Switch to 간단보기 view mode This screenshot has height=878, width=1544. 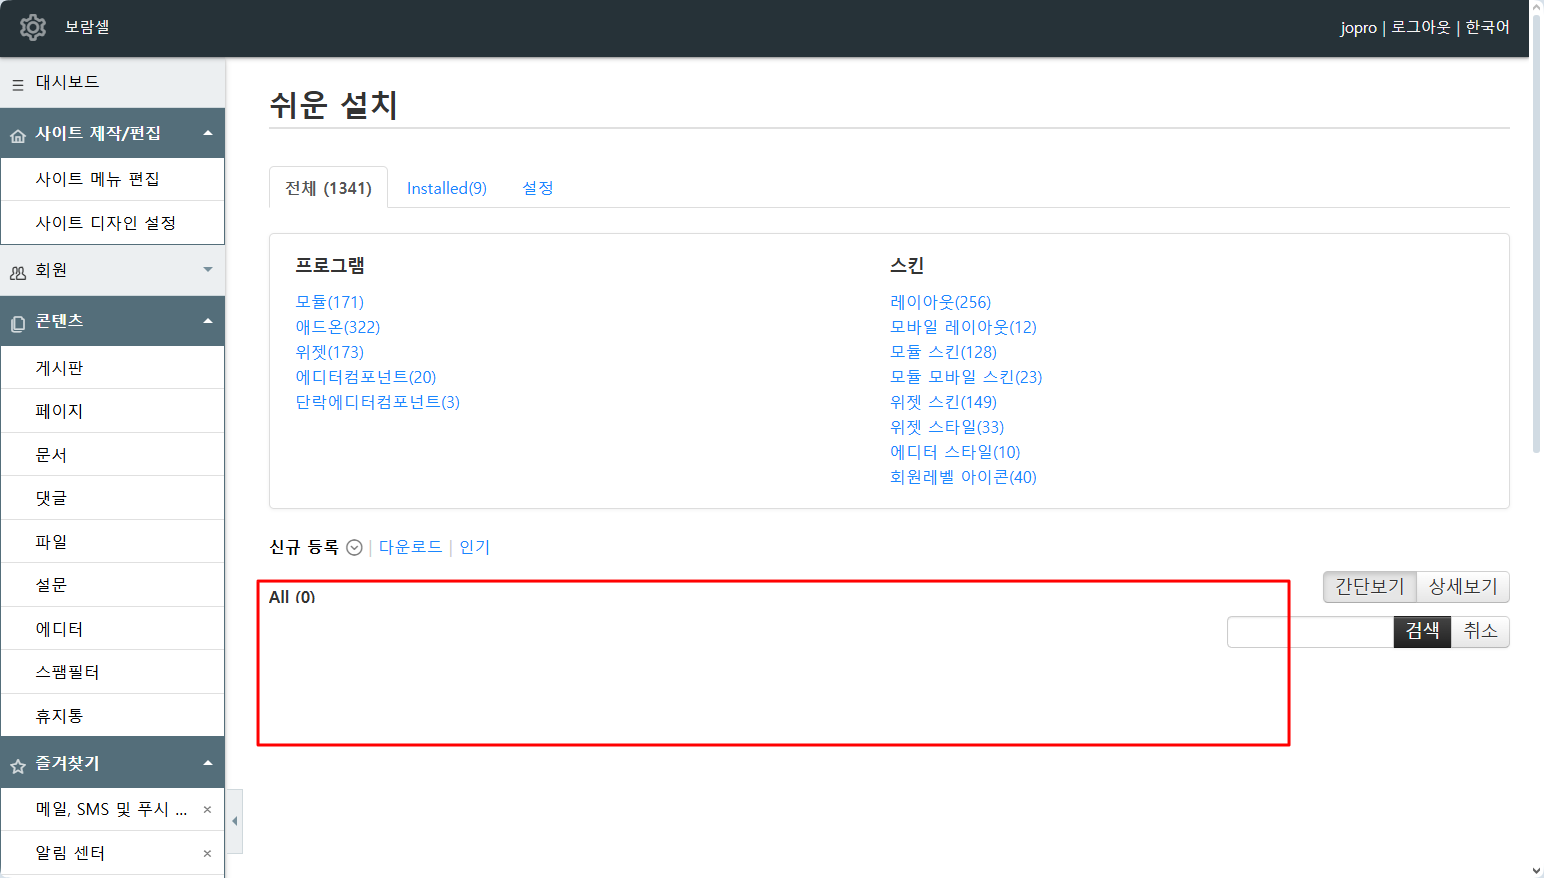click(1369, 587)
